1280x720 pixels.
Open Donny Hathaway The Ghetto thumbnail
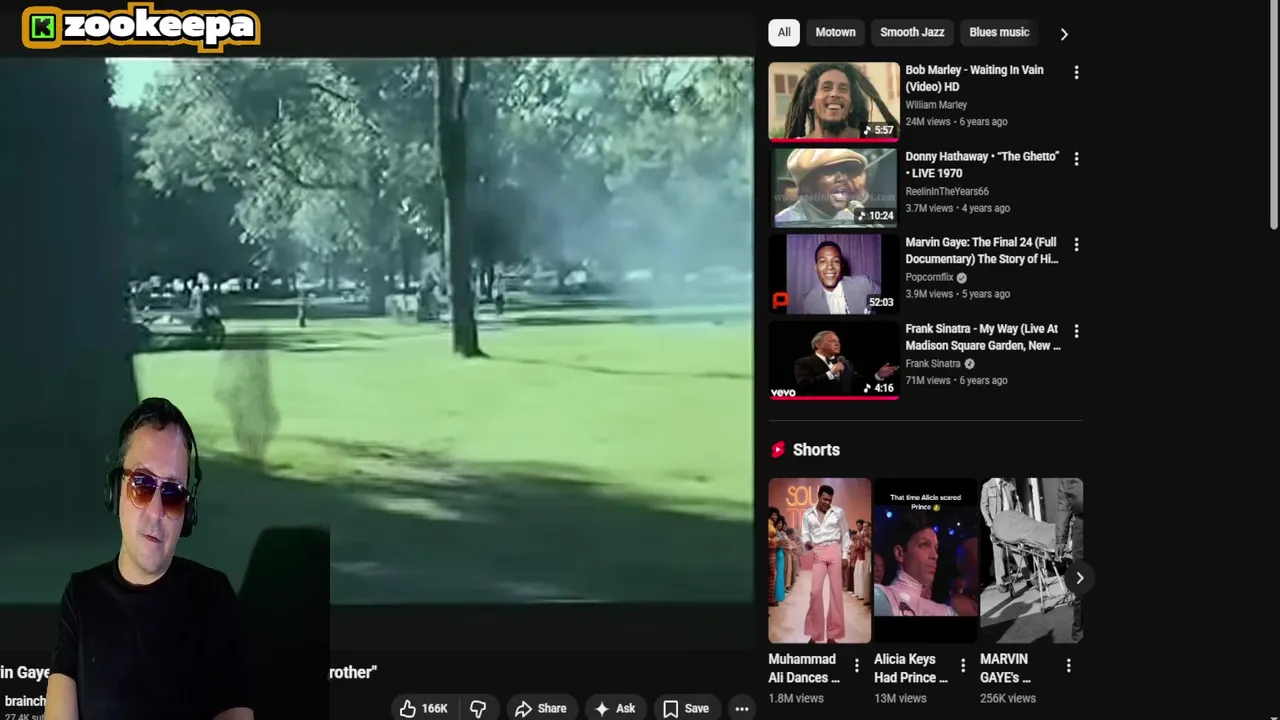click(x=834, y=187)
